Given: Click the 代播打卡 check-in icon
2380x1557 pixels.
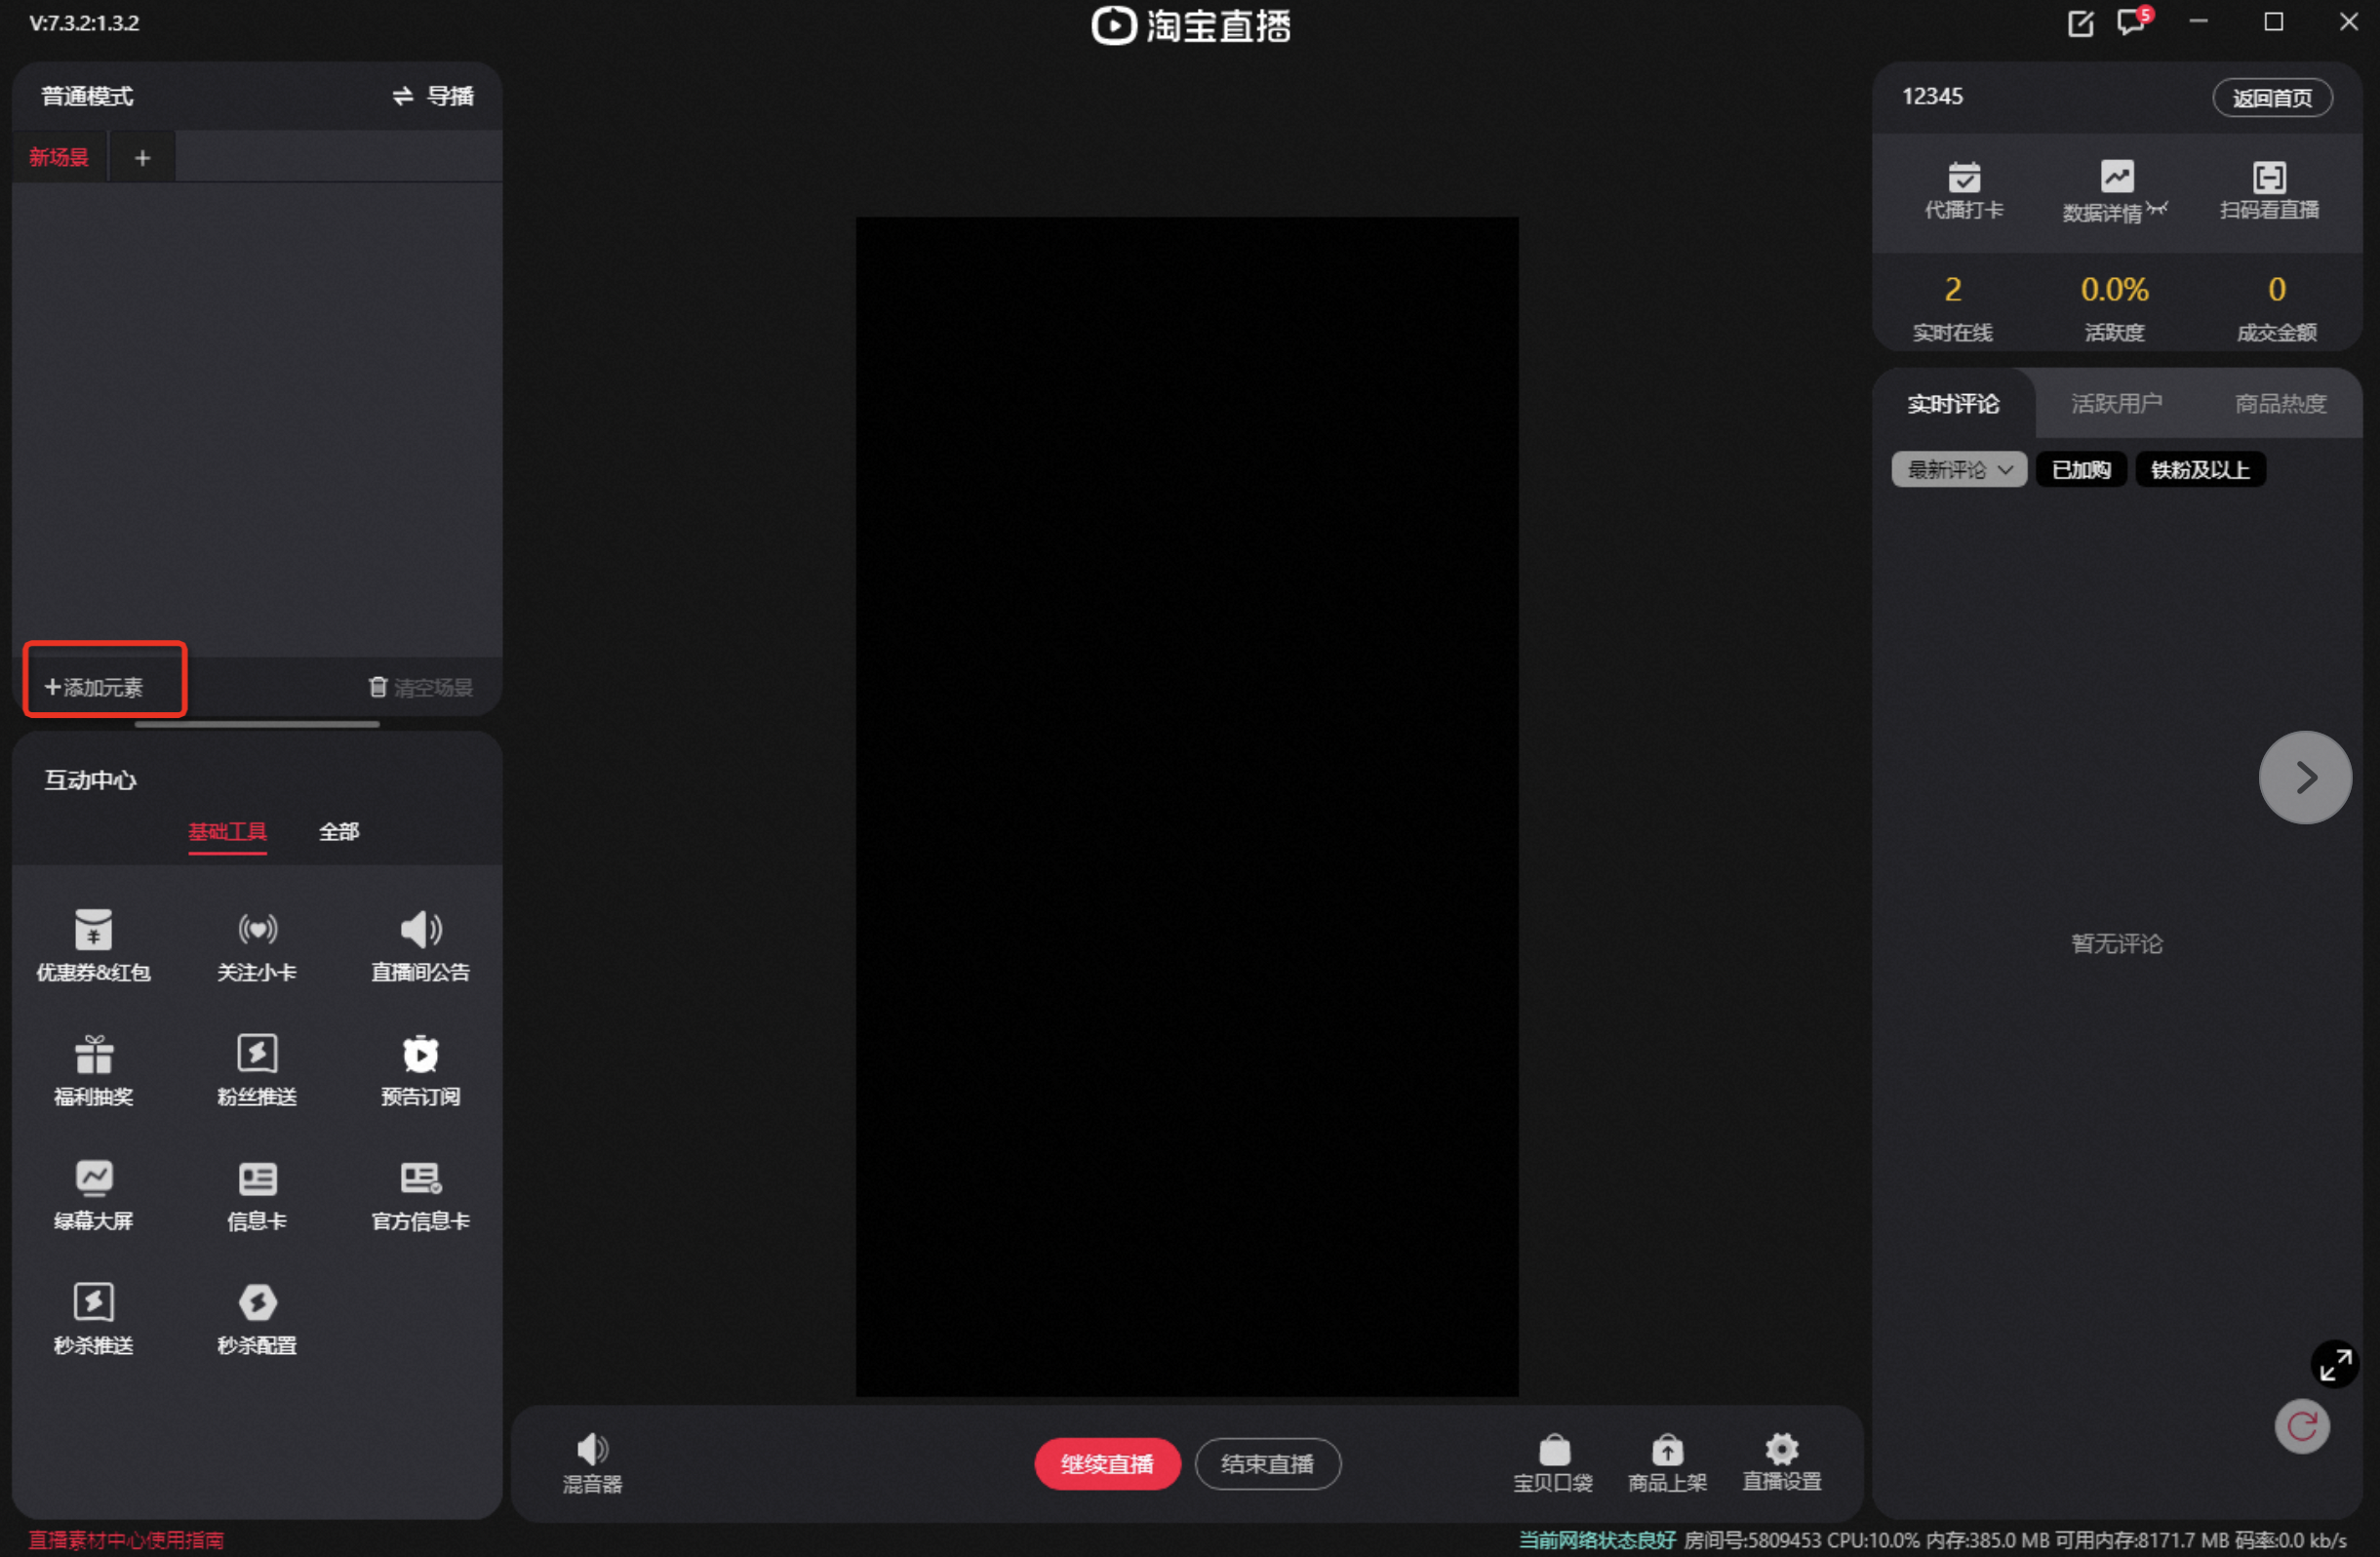Looking at the screenshot, I should [x=1964, y=190].
